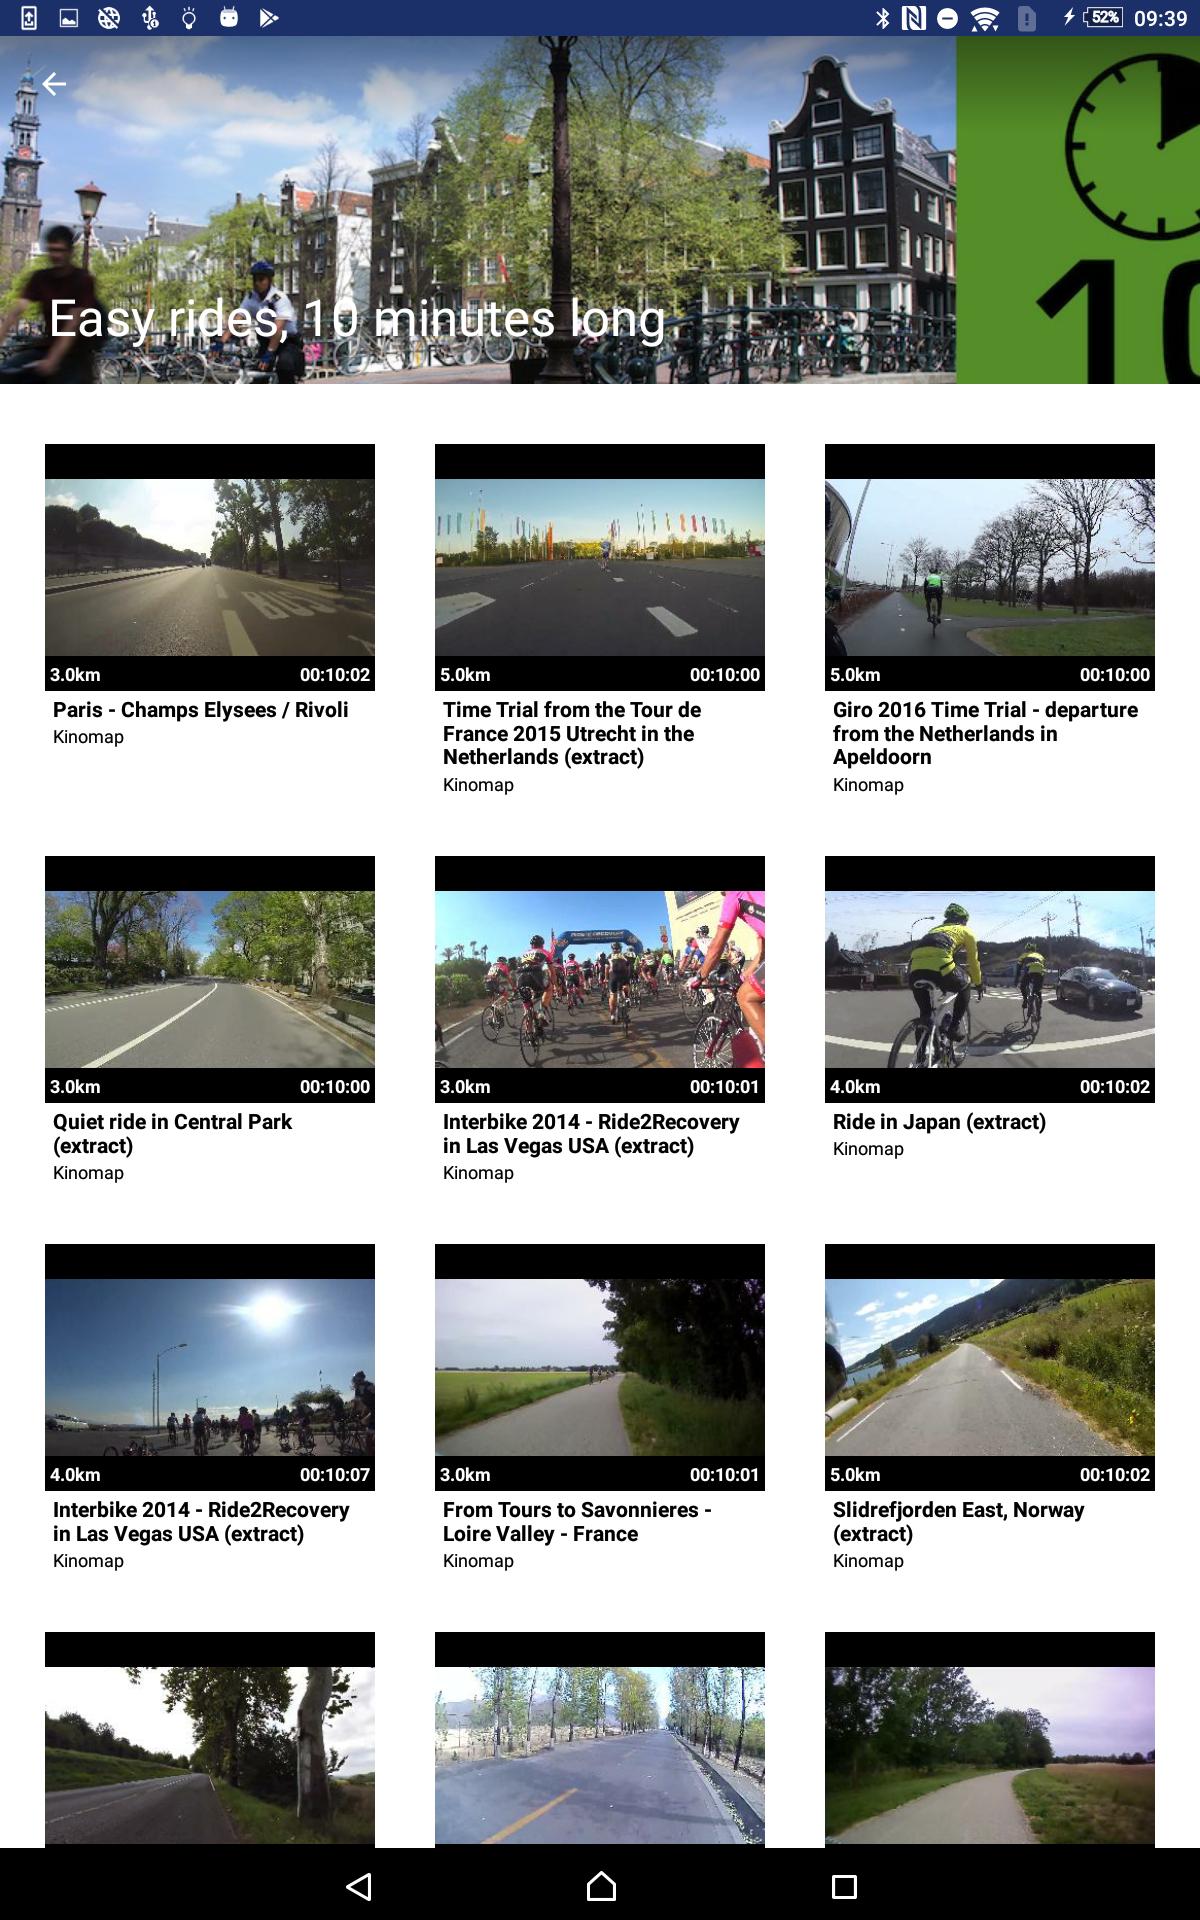Screen dimensions: 1200x1920
Task: Open the 3.0km Interbike 2014 Las Vegas thumbnail
Action: (x=600, y=979)
